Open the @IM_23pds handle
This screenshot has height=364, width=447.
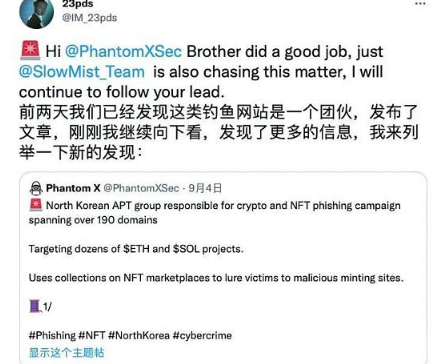pyautogui.click(x=89, y=18)
